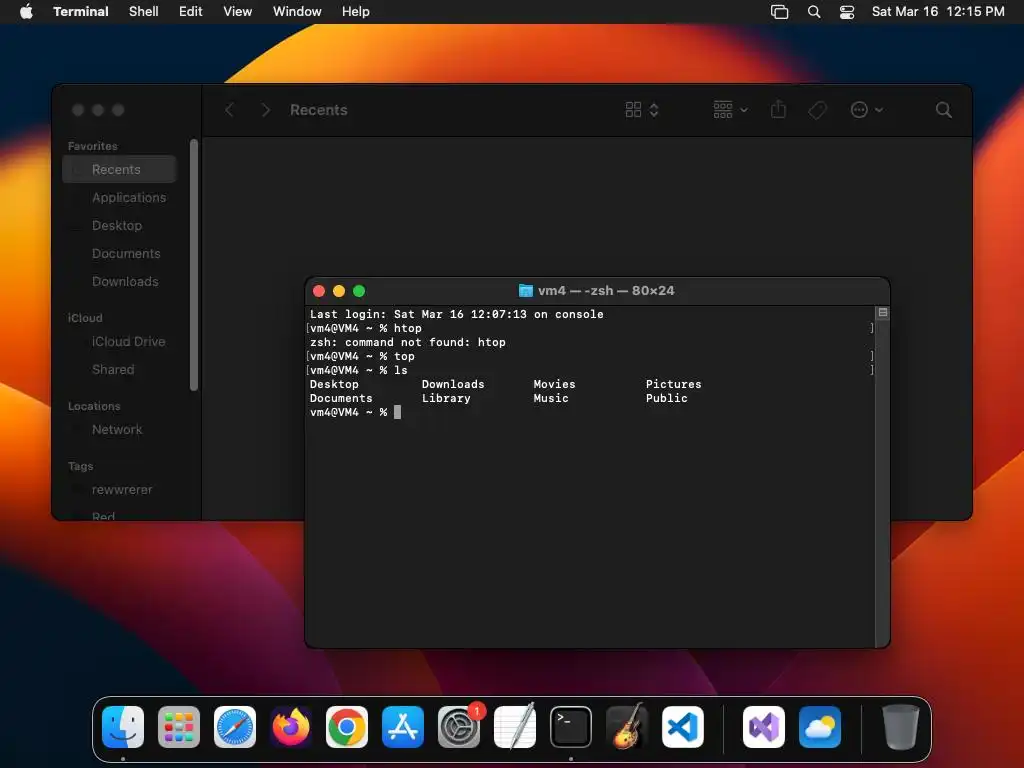The height and width of the screenshot is (768, 1024).
Task: Open the Shell menu
Action: (144, 12)
